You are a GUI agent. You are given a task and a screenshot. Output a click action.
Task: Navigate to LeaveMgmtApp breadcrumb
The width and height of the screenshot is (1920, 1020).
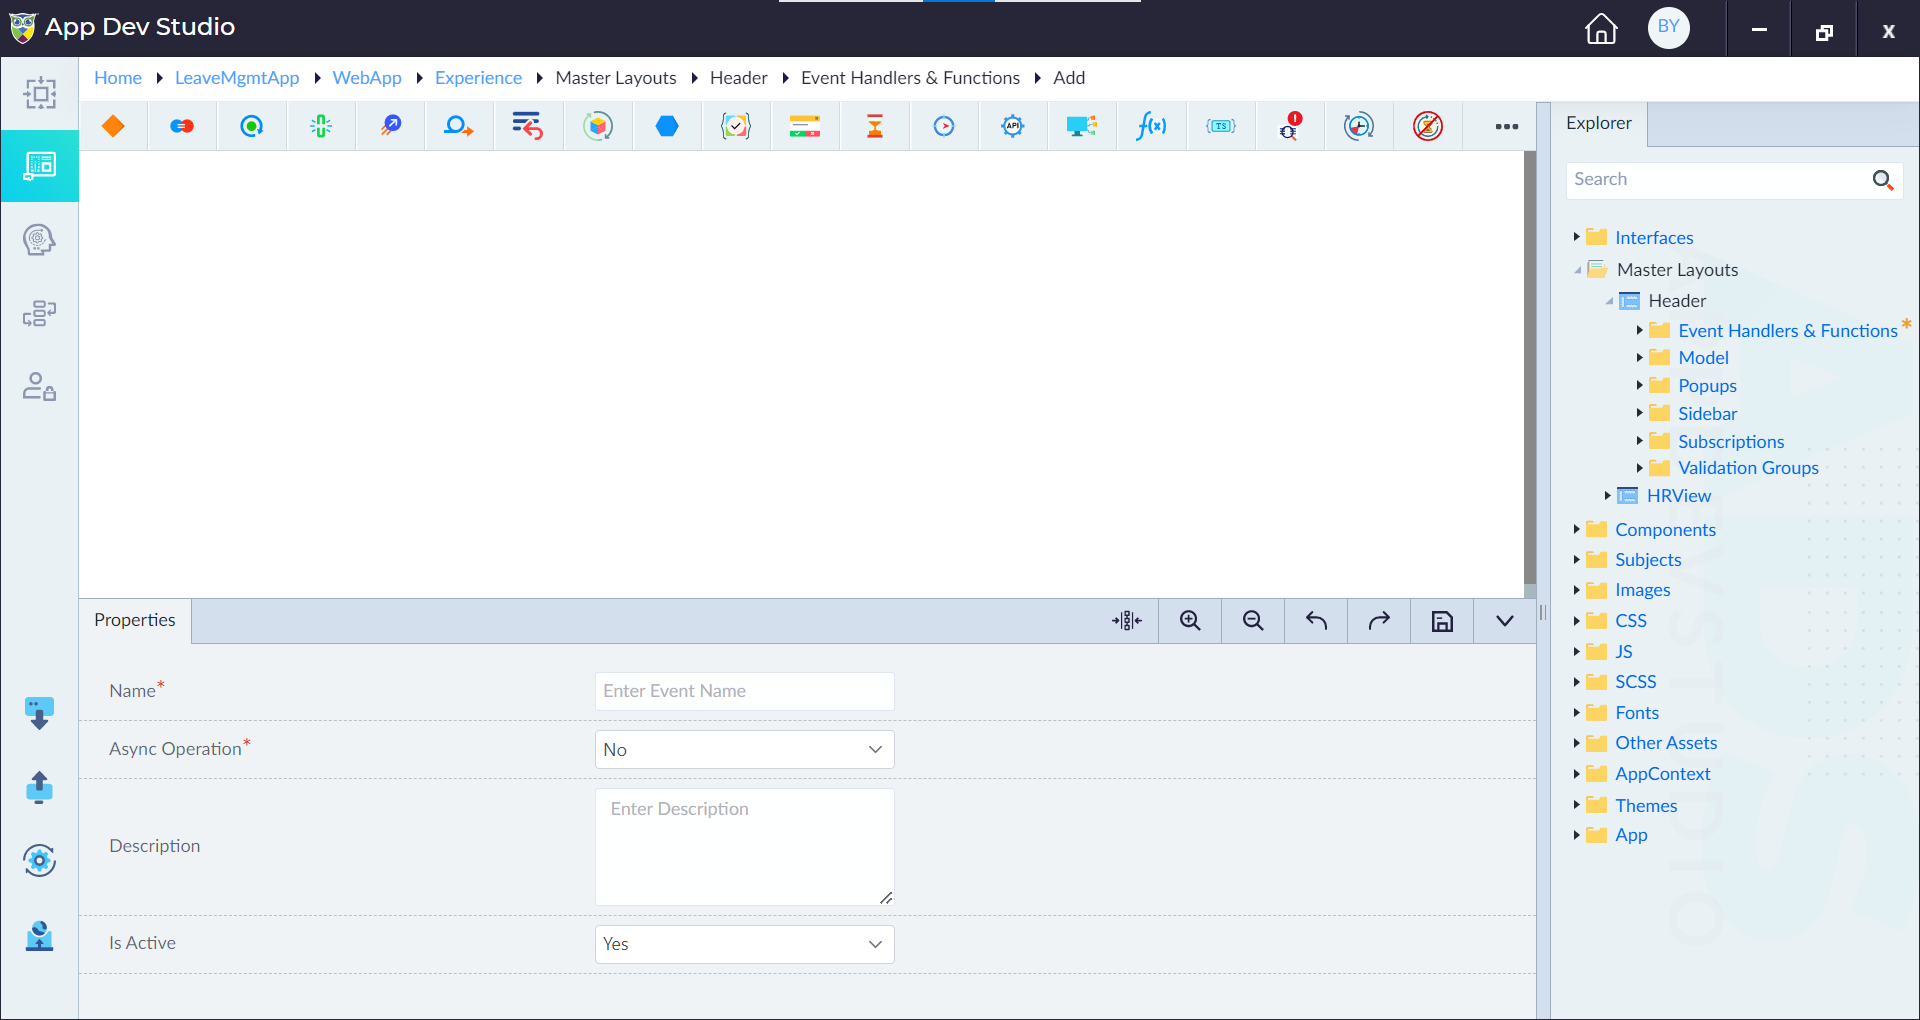(x=237, y=78)
